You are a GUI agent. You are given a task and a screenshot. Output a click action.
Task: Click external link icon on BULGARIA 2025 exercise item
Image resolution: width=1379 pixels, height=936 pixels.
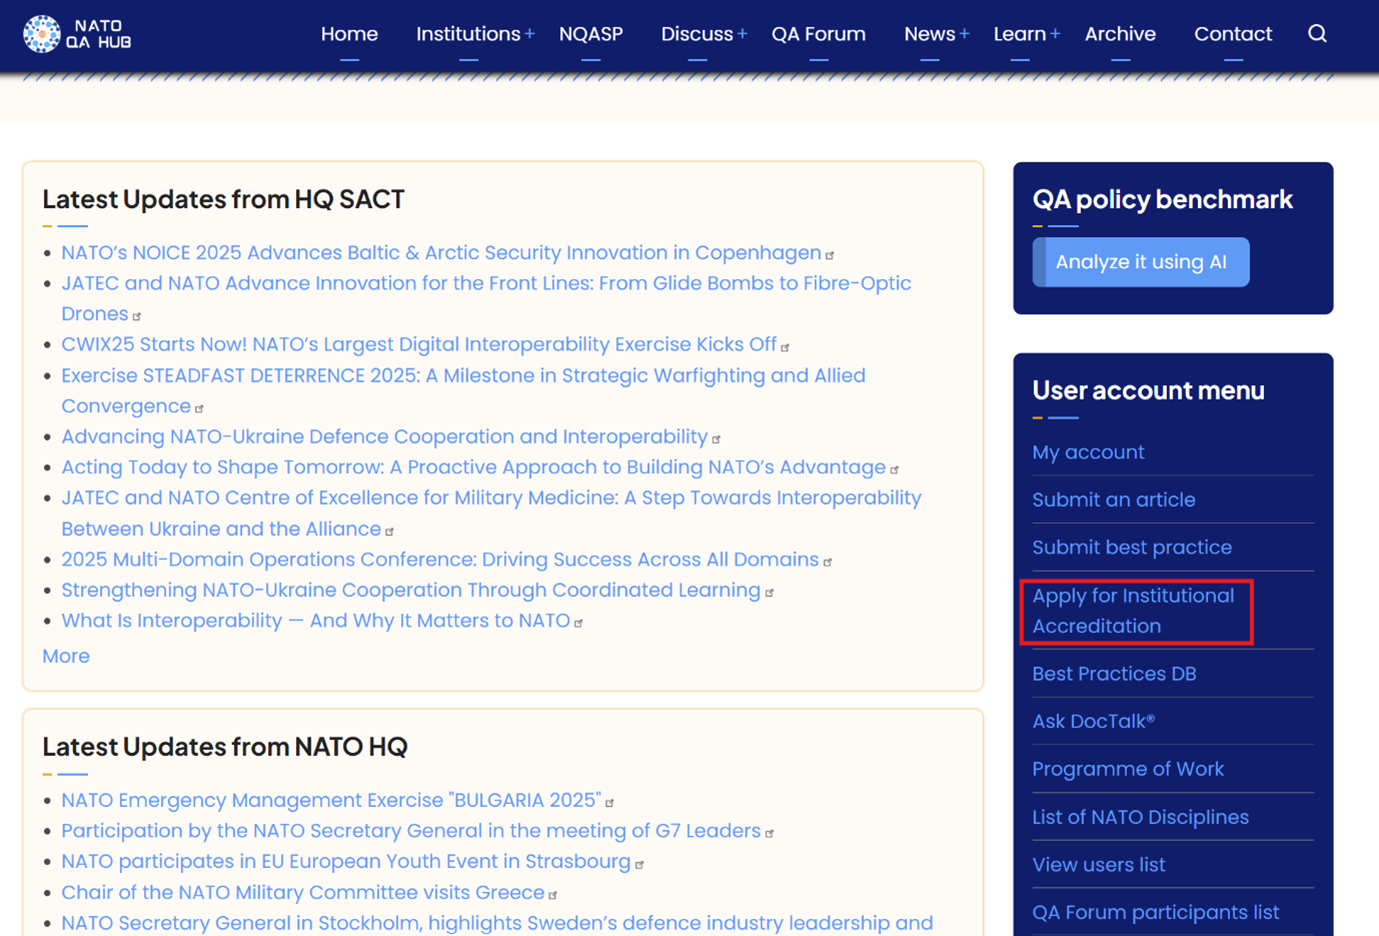(x=611, y=801)
